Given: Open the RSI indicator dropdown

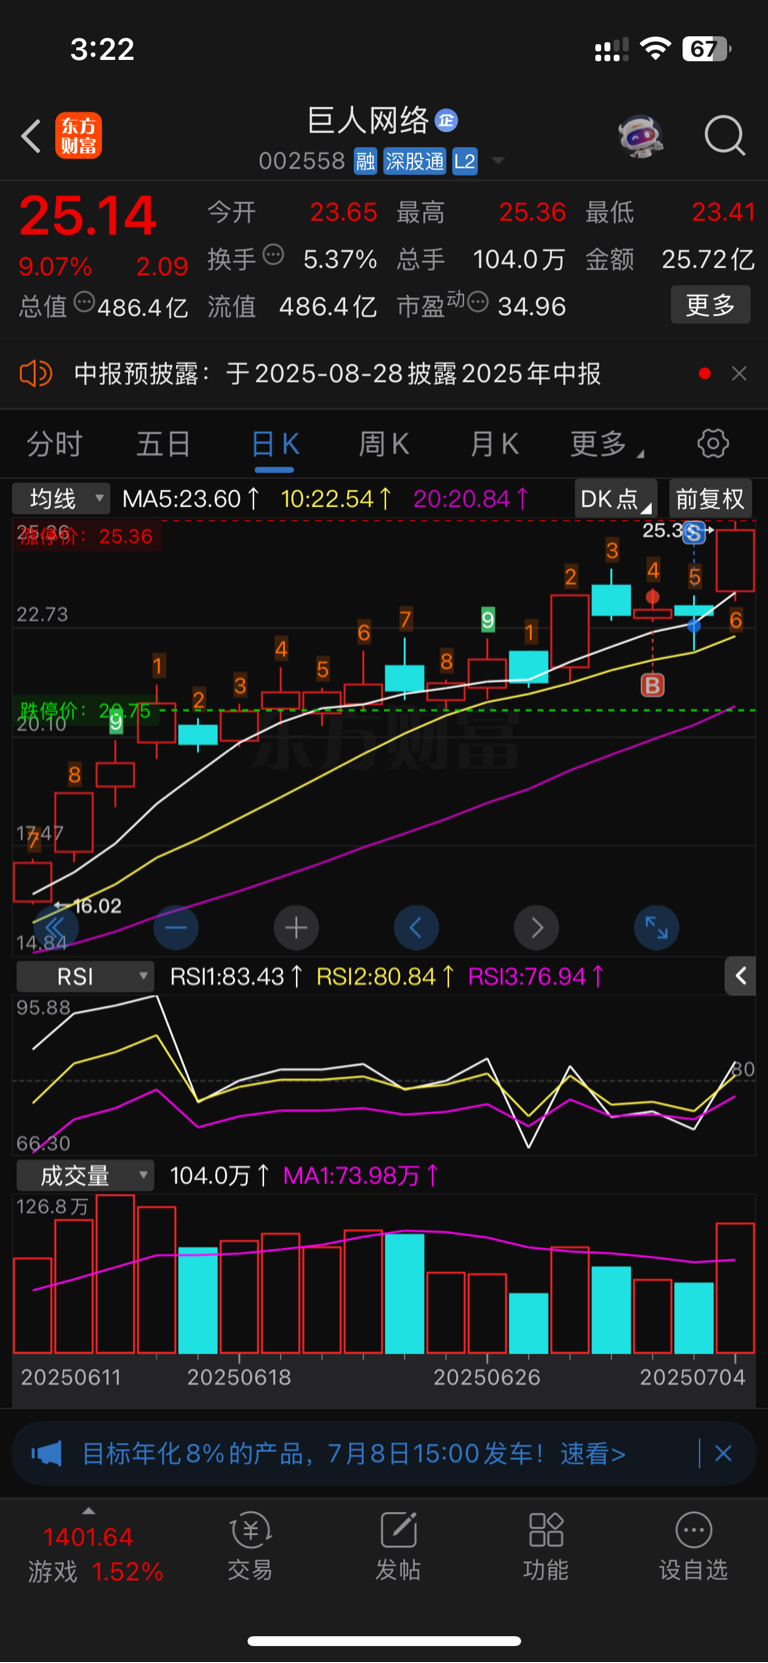Looking at the screenshot, I should click(x=85, y=976).
